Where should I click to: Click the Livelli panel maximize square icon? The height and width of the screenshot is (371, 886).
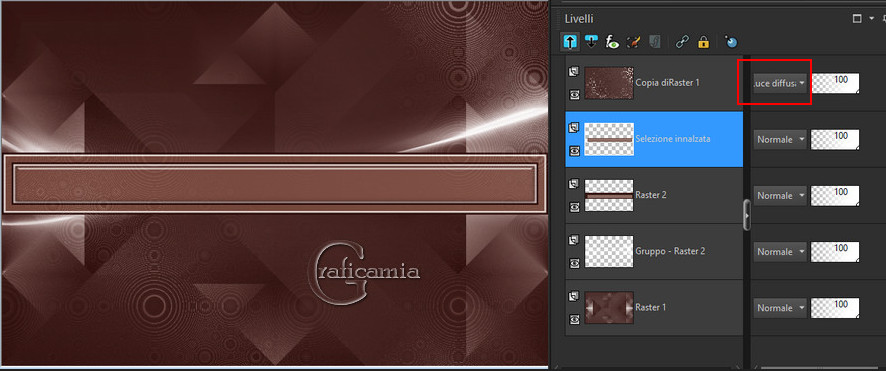click(857, 19)
